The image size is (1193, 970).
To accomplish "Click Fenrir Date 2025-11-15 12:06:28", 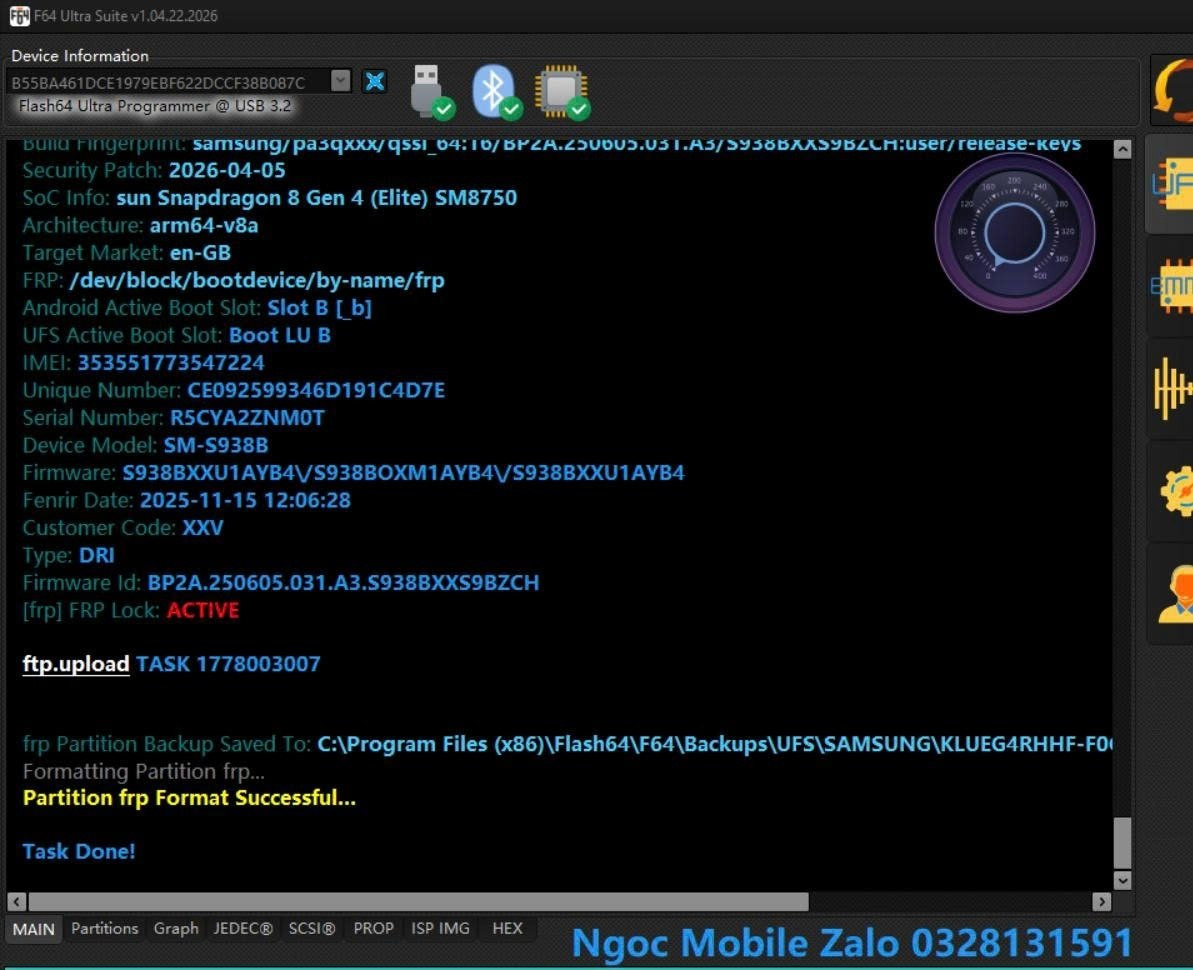I will pyautogui.click(x=245, y=500).
